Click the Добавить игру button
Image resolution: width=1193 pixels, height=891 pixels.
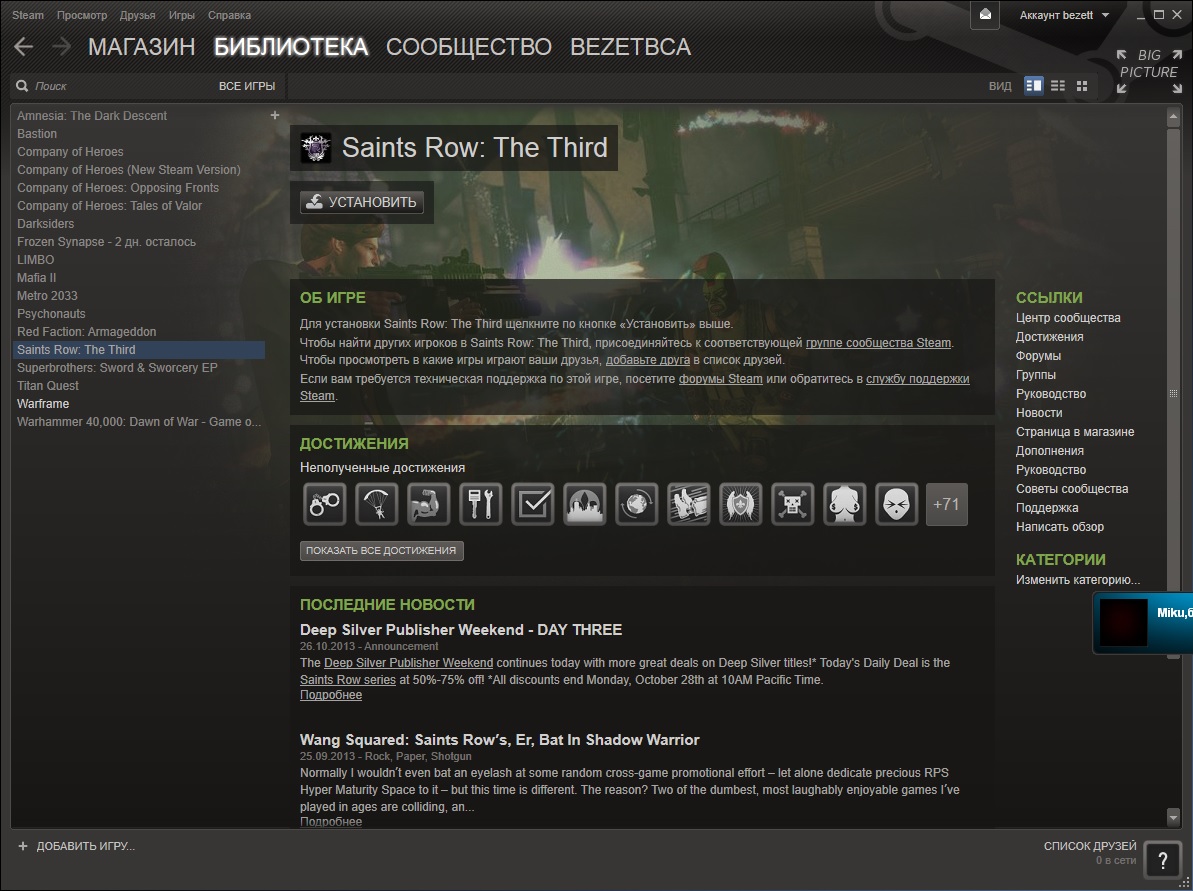pyautogui.click(x=76, y=846)
